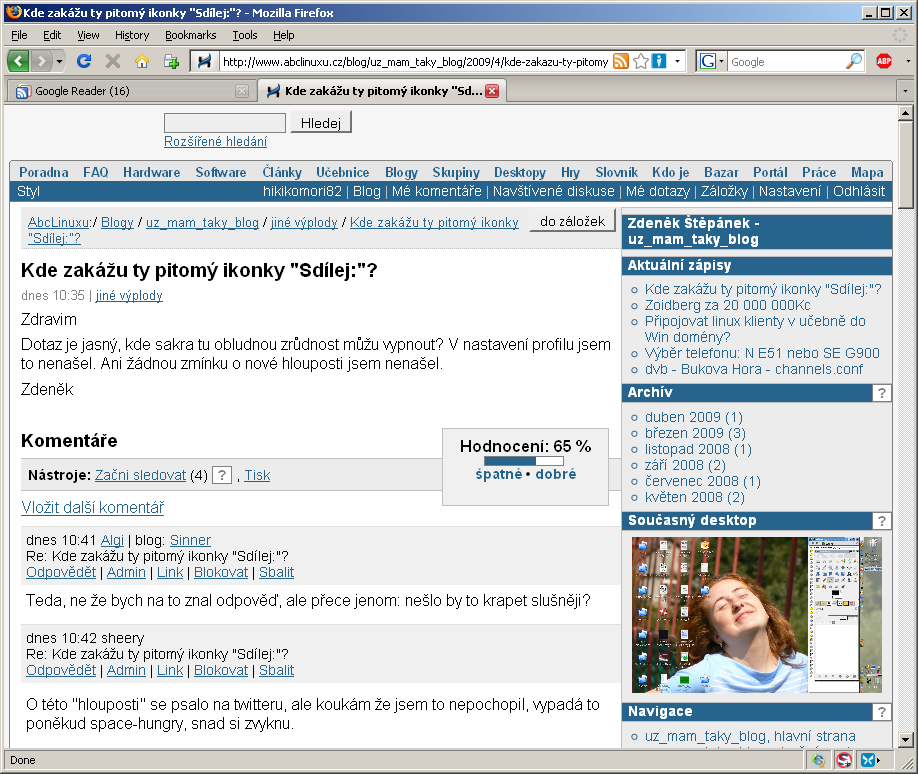
Task: Click the Firefox throbber activity icon
Action: pyautogui.click(x=899, y=35)
